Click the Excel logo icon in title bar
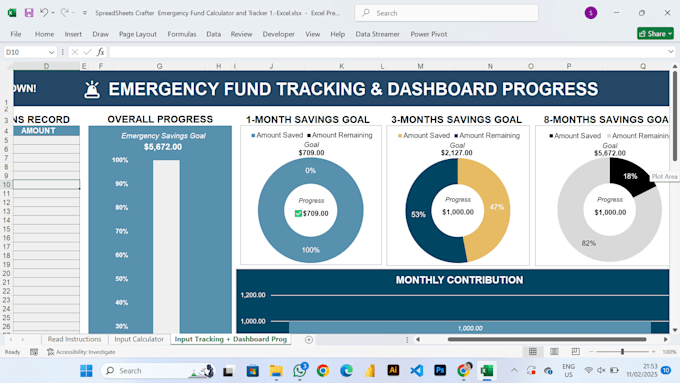This screenshot has height=383, width=680. pyautogui.click(x=12, y=13)
